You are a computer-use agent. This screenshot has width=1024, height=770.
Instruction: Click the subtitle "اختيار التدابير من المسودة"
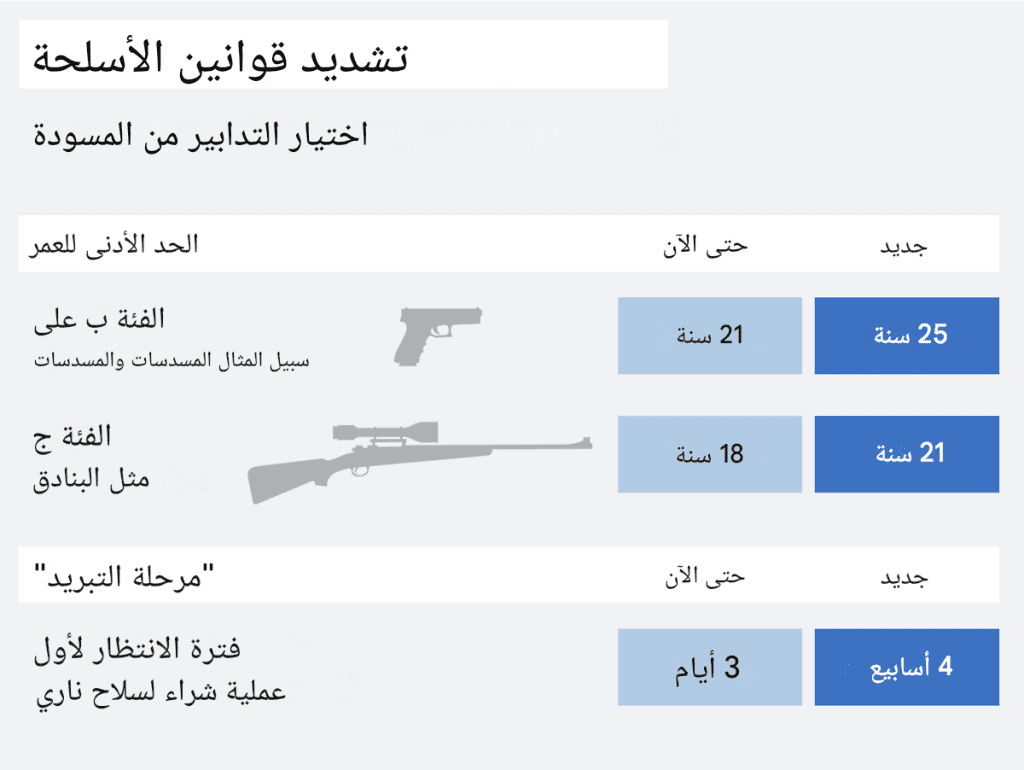[201, 133]
